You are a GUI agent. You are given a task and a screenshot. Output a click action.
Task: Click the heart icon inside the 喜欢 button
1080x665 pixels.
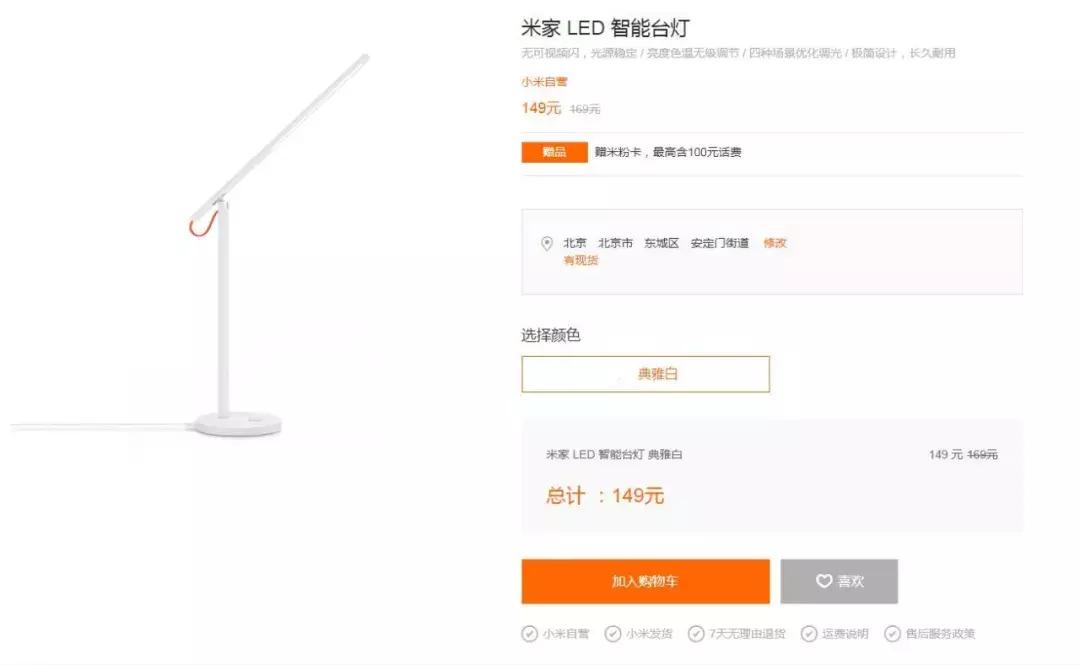click(x=822, y=581)
